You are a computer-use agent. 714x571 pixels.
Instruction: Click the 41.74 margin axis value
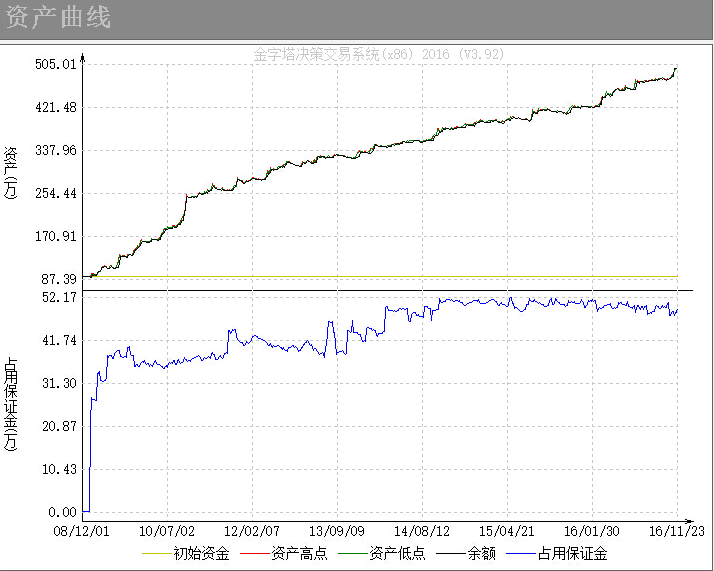click(x=59, y=340)
